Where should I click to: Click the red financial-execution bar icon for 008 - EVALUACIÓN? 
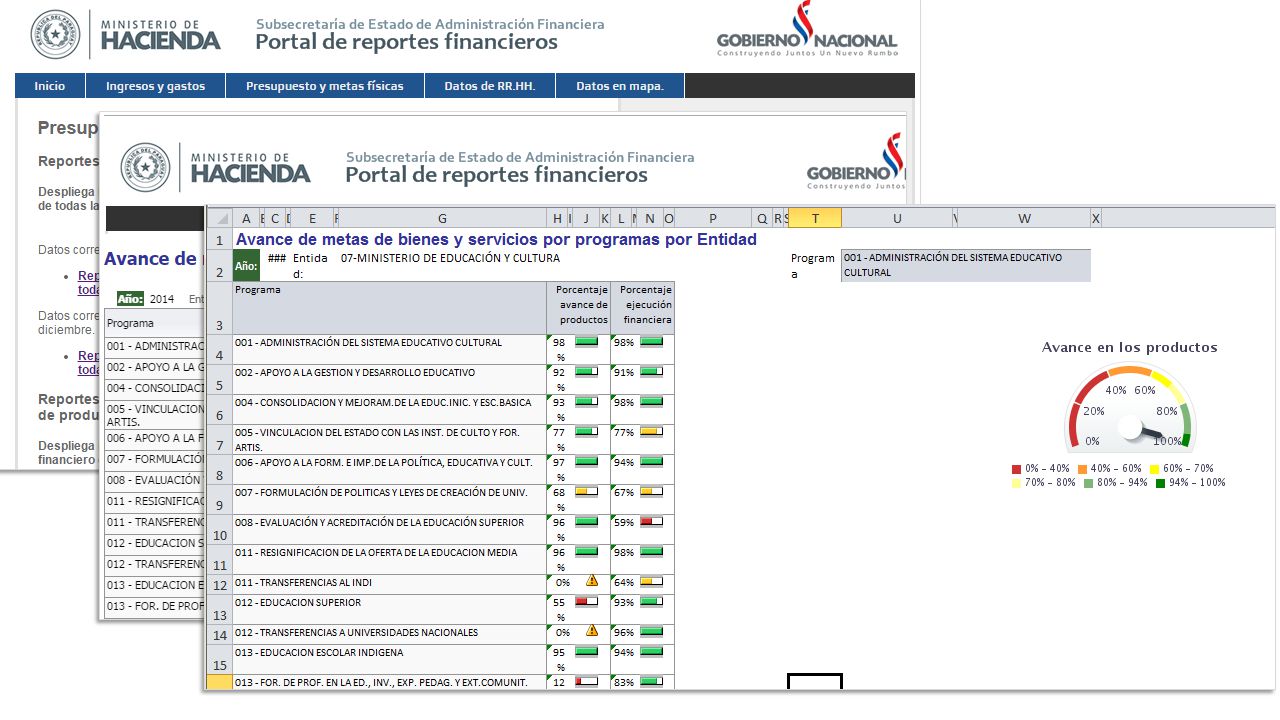(x=651, y=522)
